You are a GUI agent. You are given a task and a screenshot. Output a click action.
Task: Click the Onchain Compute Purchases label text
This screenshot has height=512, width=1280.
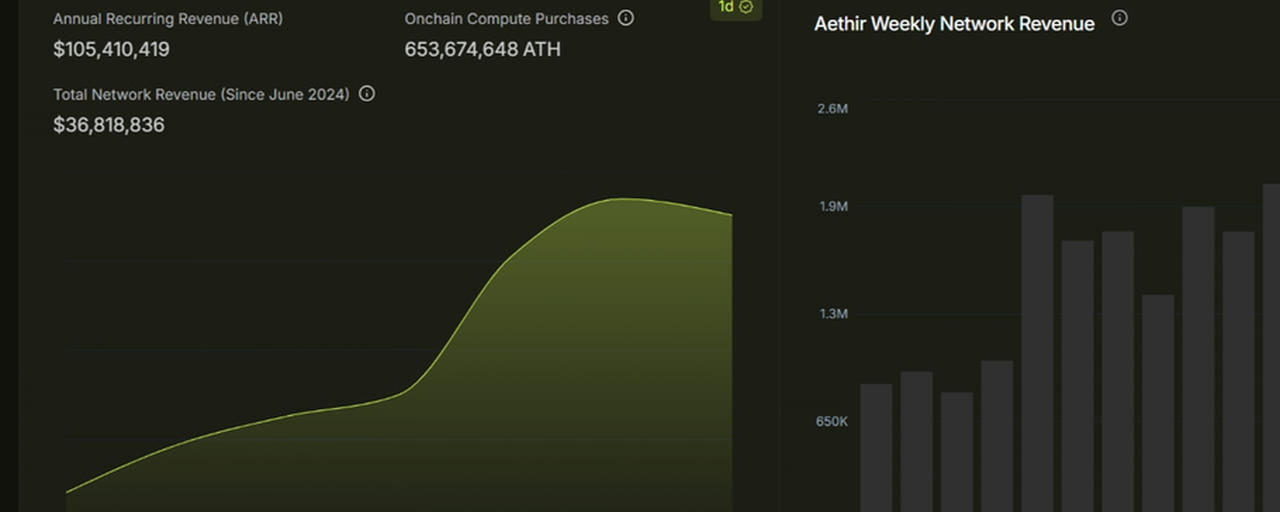(x=507, y=19)
